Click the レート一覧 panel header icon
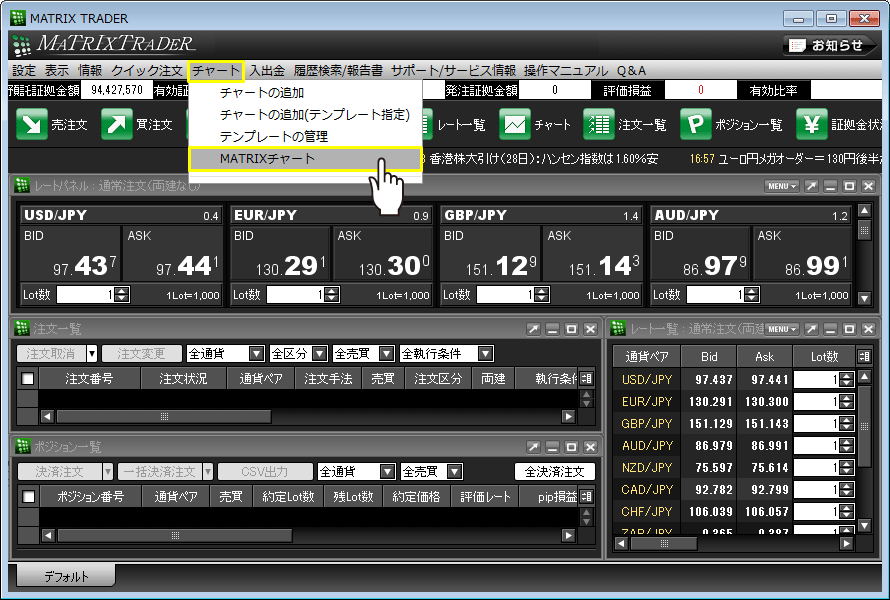This screenshot has height=600, width=890. 618,328
